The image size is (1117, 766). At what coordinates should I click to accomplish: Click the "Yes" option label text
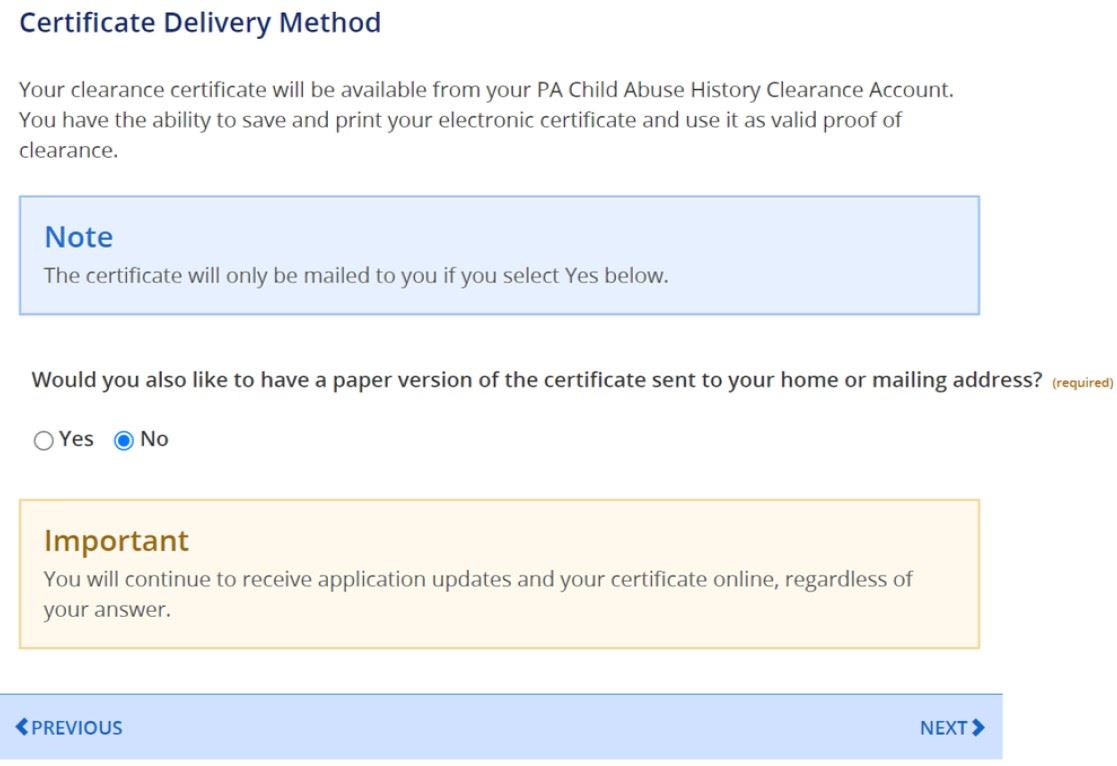click(x=75, y=439)
